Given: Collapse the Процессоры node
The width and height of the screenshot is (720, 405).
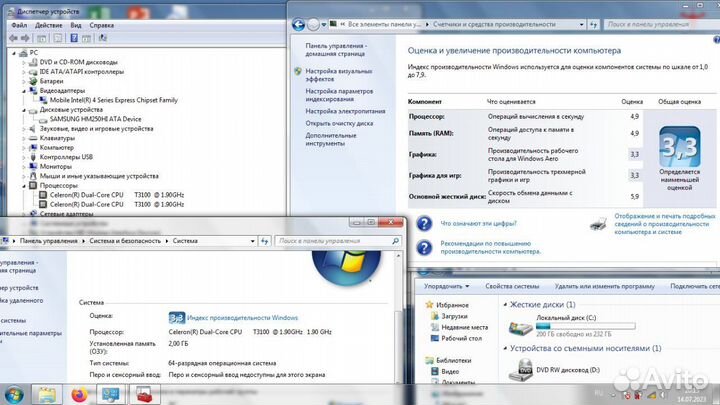Looking at the screenshot, I should (24, 186).
